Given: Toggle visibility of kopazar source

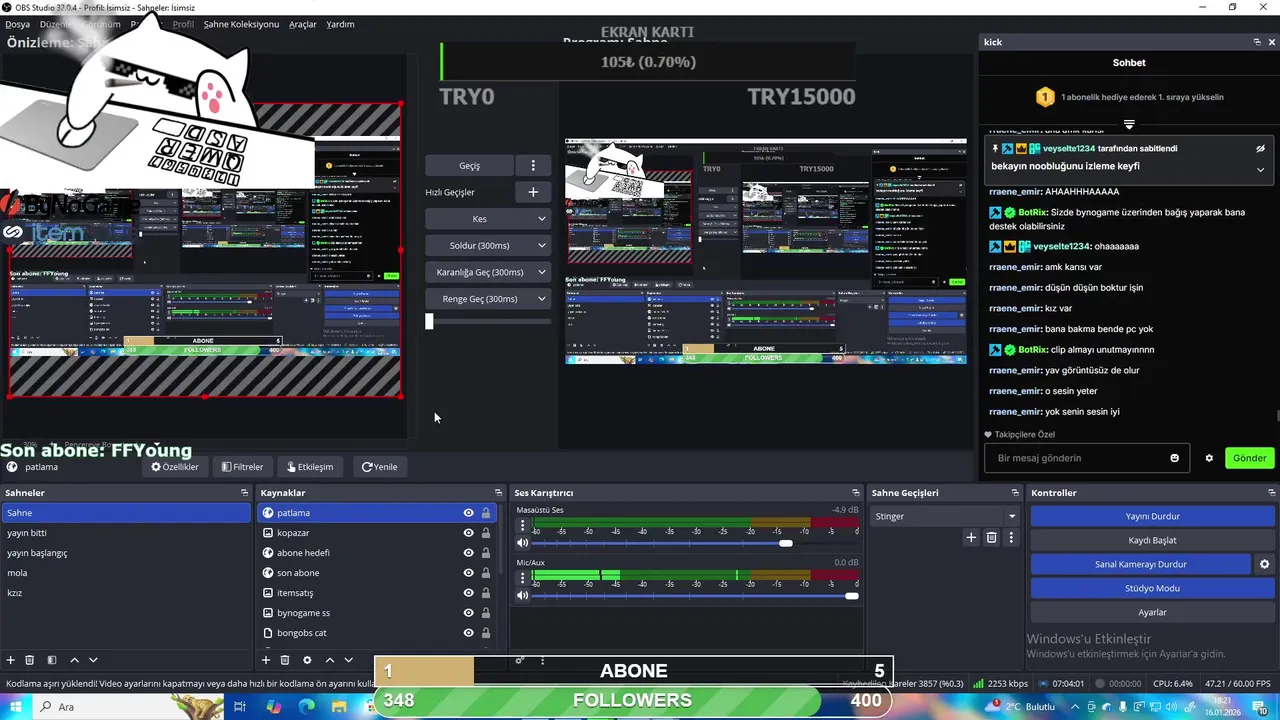Looking at the screenshot, I should click(468, 533).
